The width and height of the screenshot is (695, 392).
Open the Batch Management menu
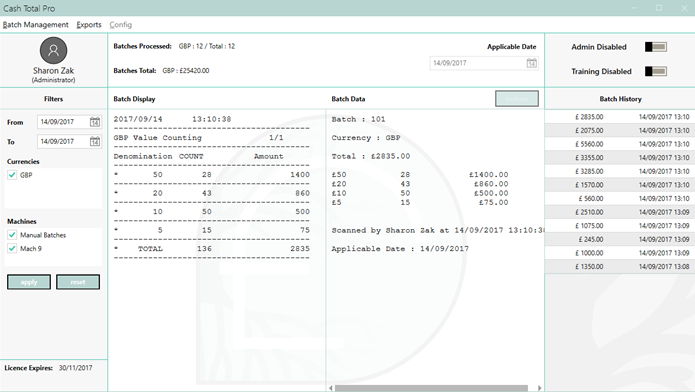pos(35,25)
